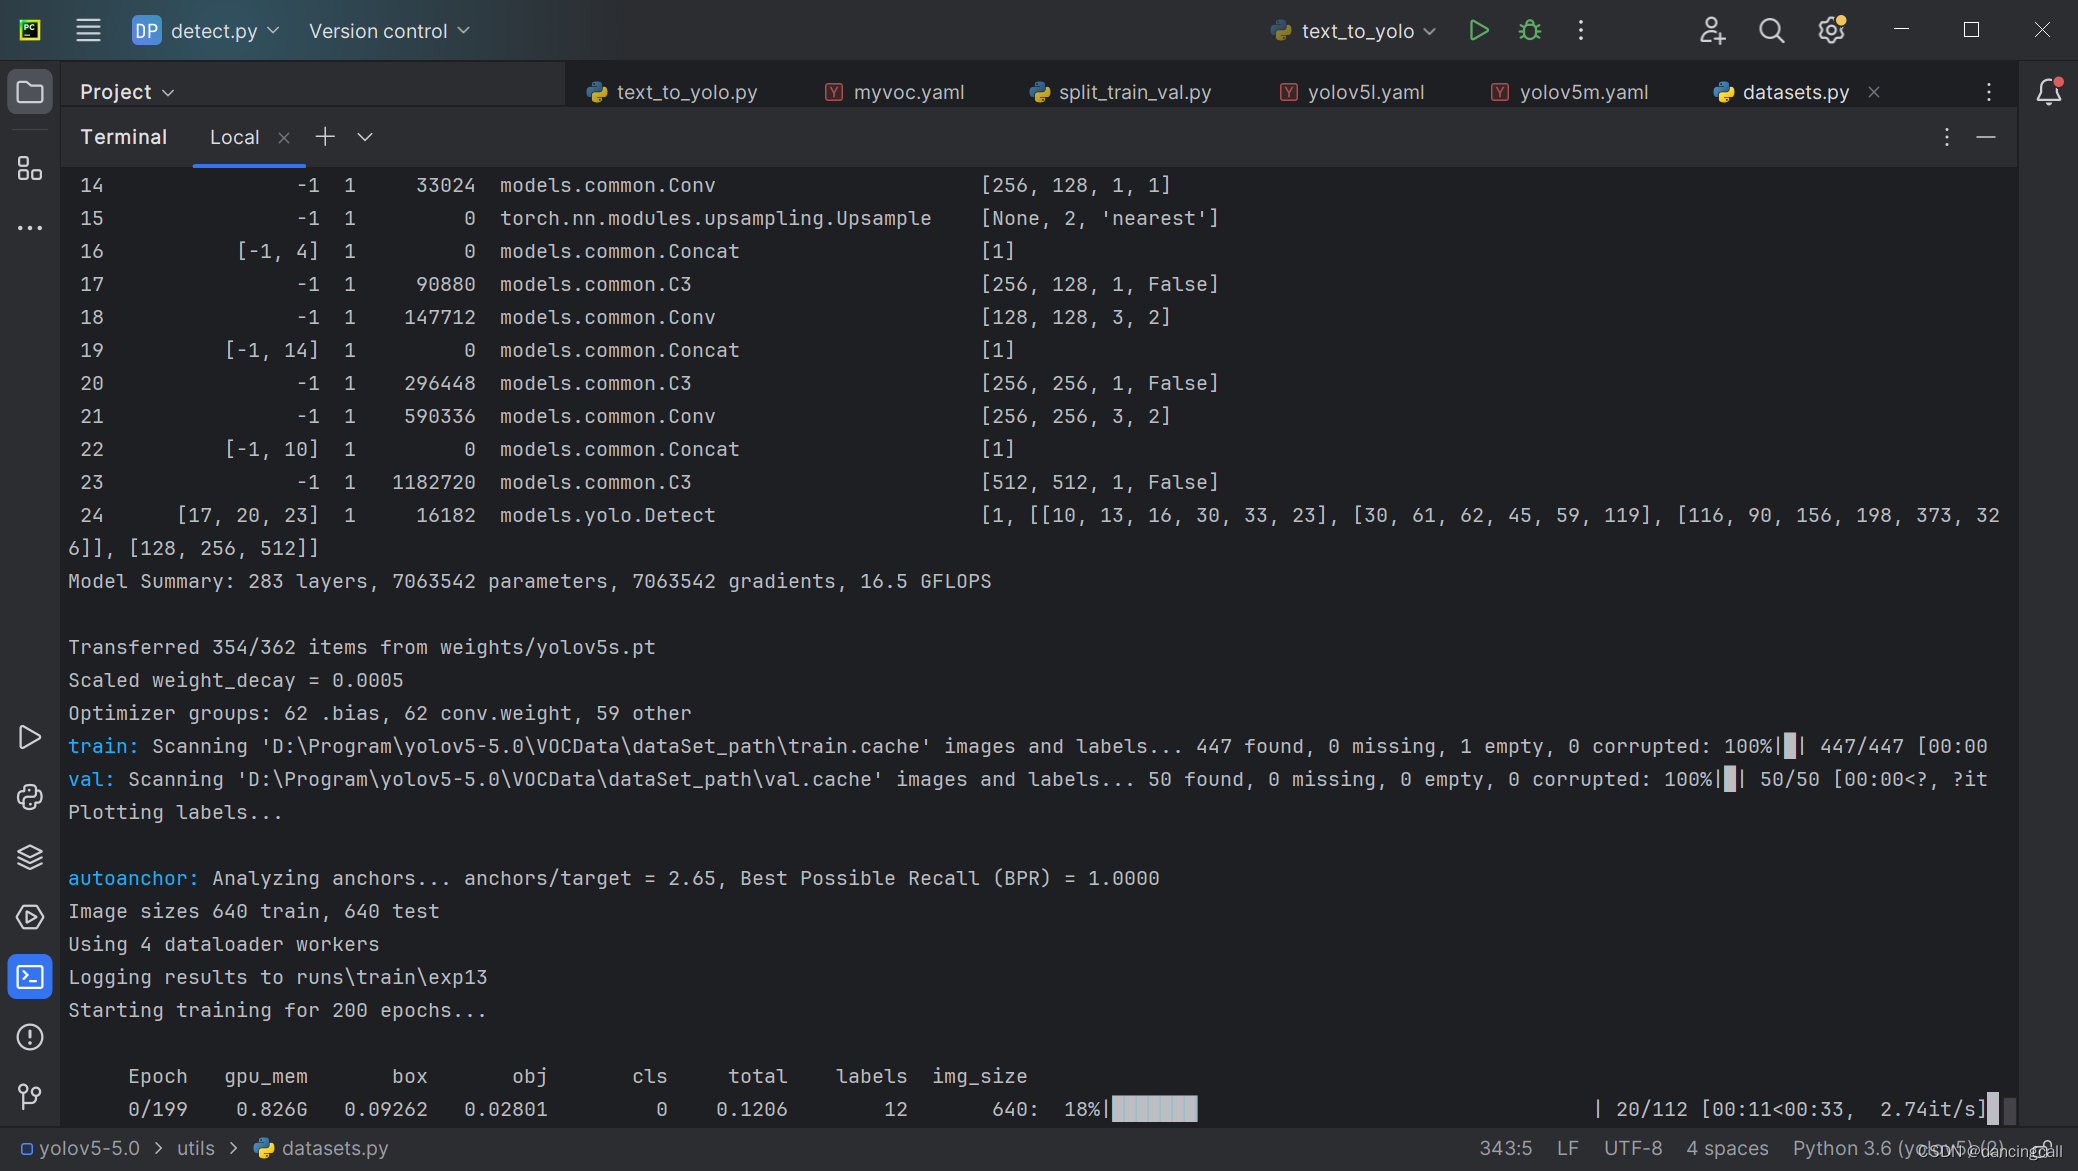Image resolution: width=2078 pixels, height=1171 pixels.
Task: Open the Git tool window icon
Action: coord(30,1097)
